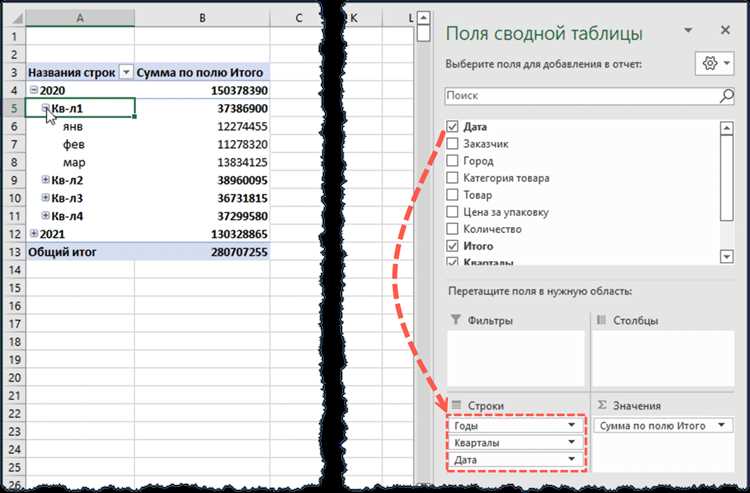Tick the Товар field checkbox
The image size is (750, 493).
452,195
